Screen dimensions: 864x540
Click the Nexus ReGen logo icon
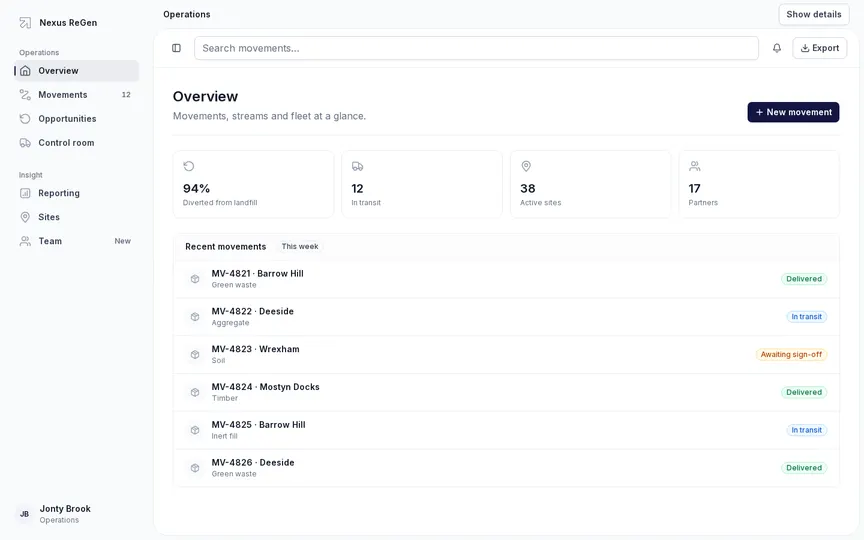(25, 23)
